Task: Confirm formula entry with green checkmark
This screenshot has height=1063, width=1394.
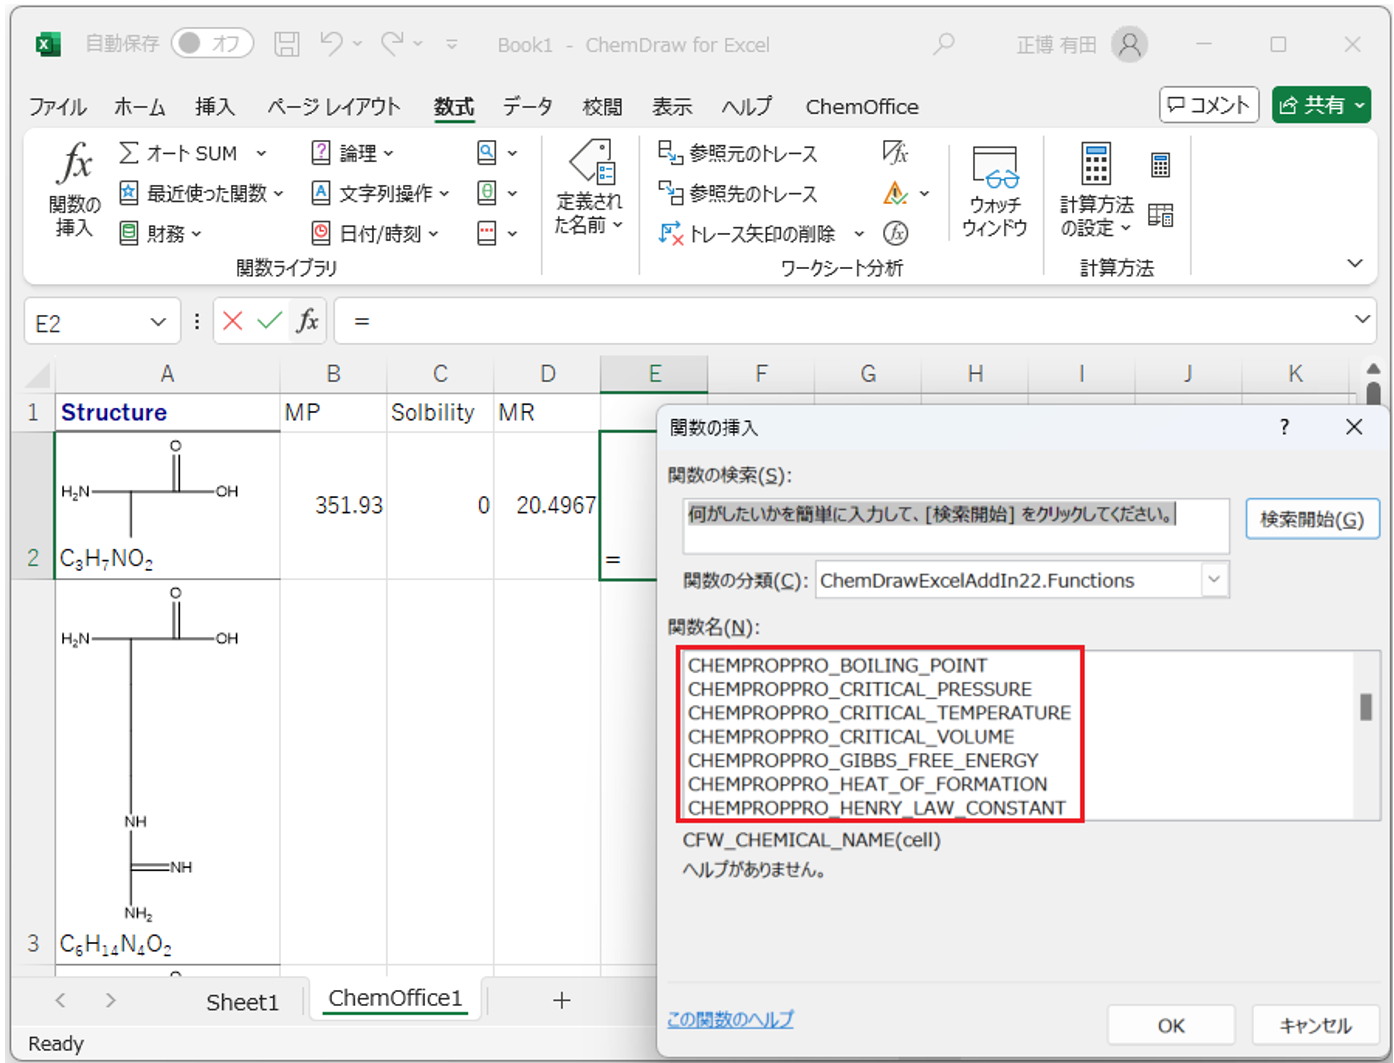Action: [269, 321]
